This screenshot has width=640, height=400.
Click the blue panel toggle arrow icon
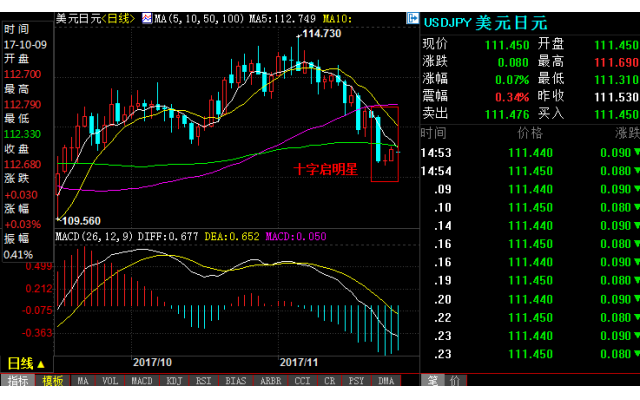coord(413,18)
